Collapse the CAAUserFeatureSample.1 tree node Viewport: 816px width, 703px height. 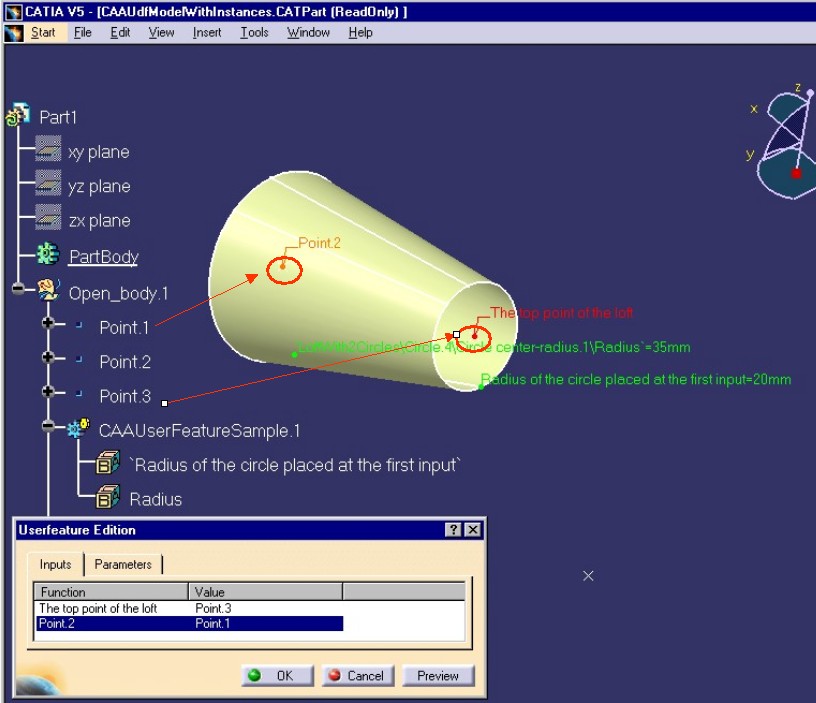(x=48, y=426)
